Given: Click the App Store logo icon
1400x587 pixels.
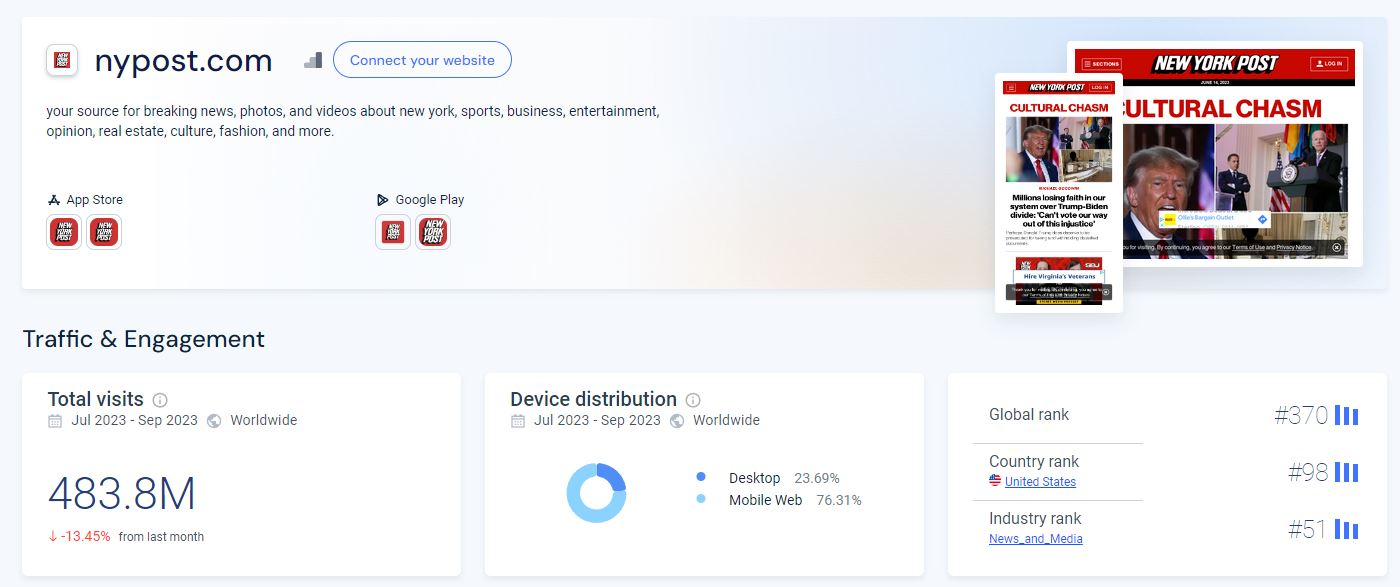Looking at the screenshot, I should click(x=54, y=200).
